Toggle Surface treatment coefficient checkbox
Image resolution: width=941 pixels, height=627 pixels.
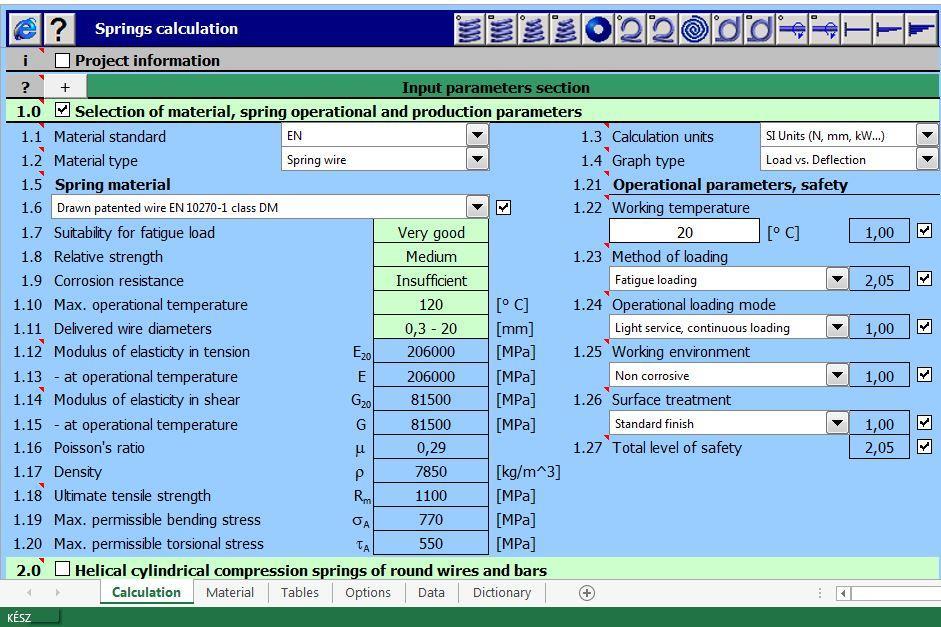[924, 422]
